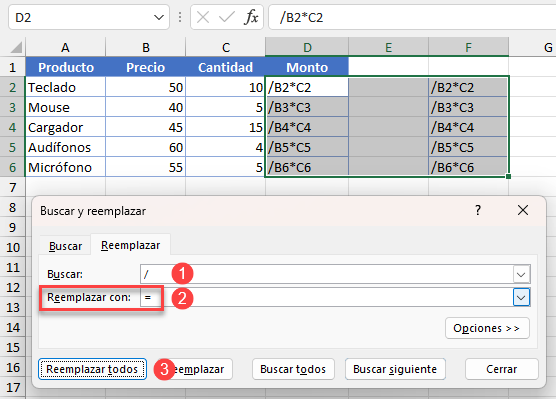This screenshot has width=556, height=399.
Task: Click the Cancel X icon in formula bar
Action: [203, 17]
